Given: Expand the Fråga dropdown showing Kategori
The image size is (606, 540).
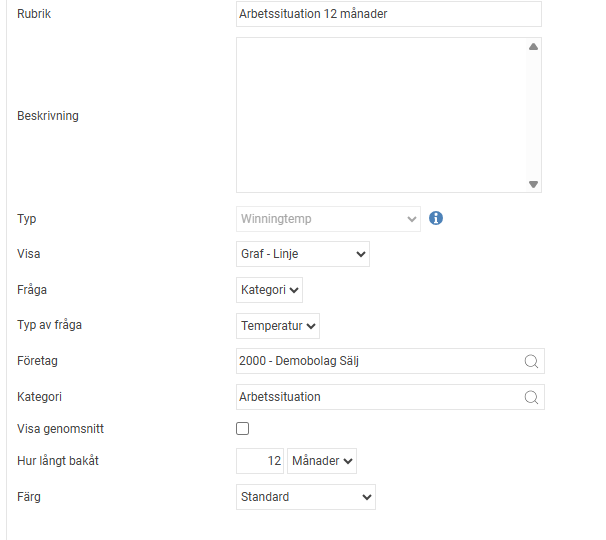Looking at the screenshot, I should coord(269,290).
